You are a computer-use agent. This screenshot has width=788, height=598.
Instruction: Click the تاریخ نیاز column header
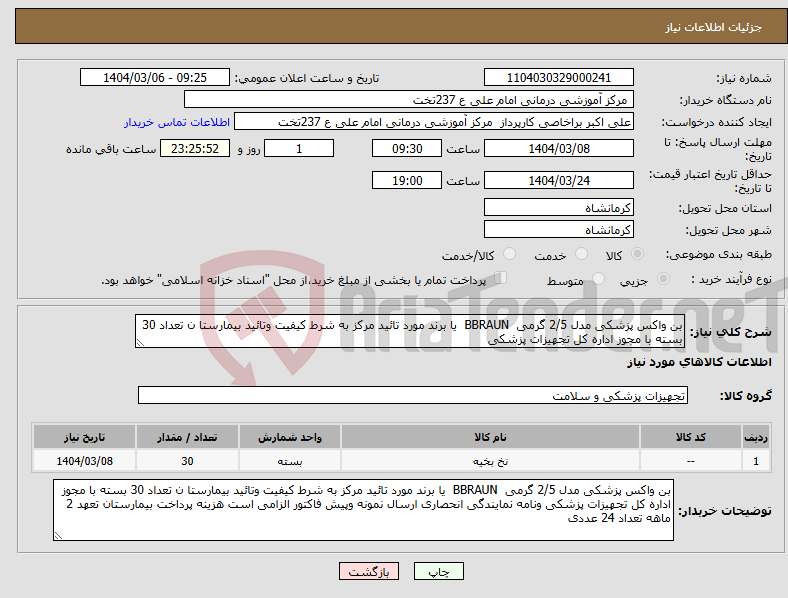click(x=84, y=437)
